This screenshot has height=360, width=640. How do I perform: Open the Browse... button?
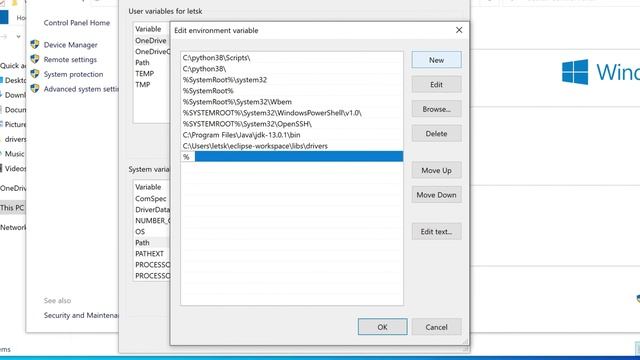point(436,109)
